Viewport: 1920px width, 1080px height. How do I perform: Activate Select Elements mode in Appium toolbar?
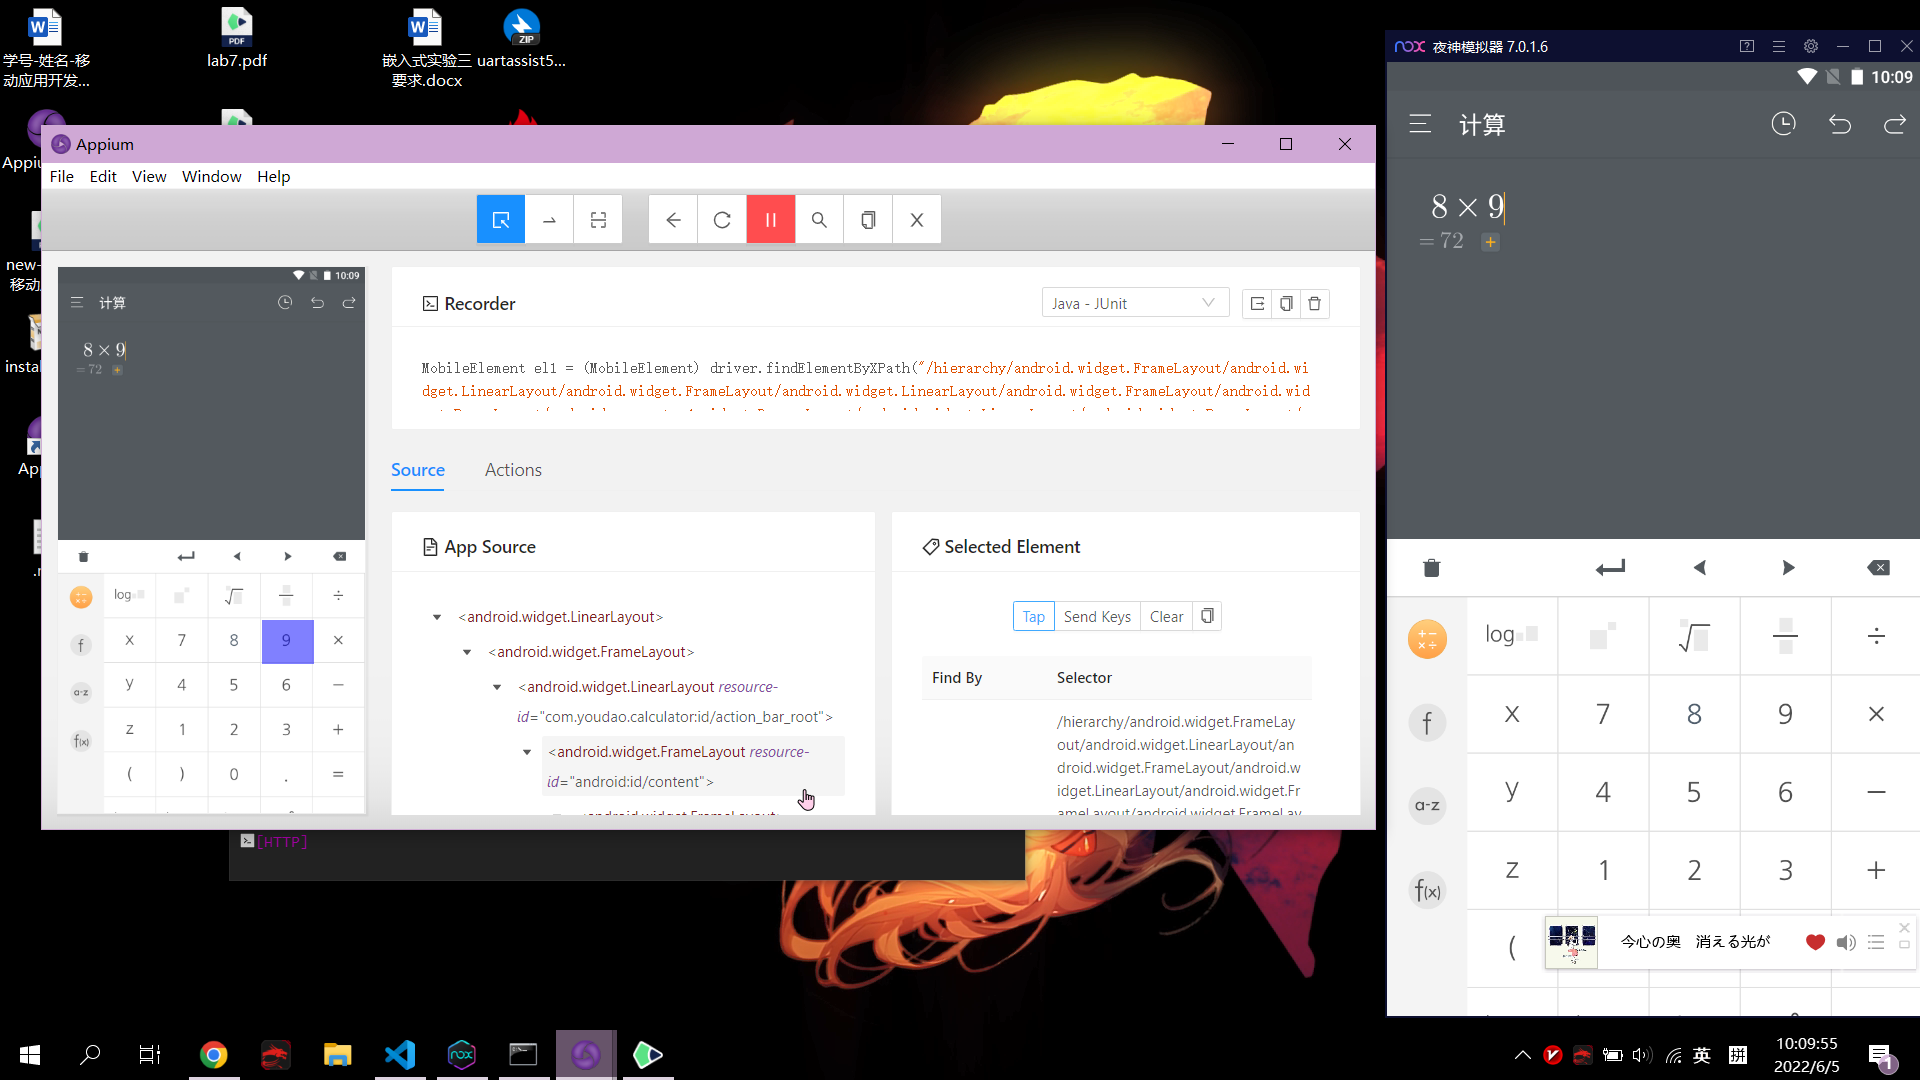pos(501,220)
